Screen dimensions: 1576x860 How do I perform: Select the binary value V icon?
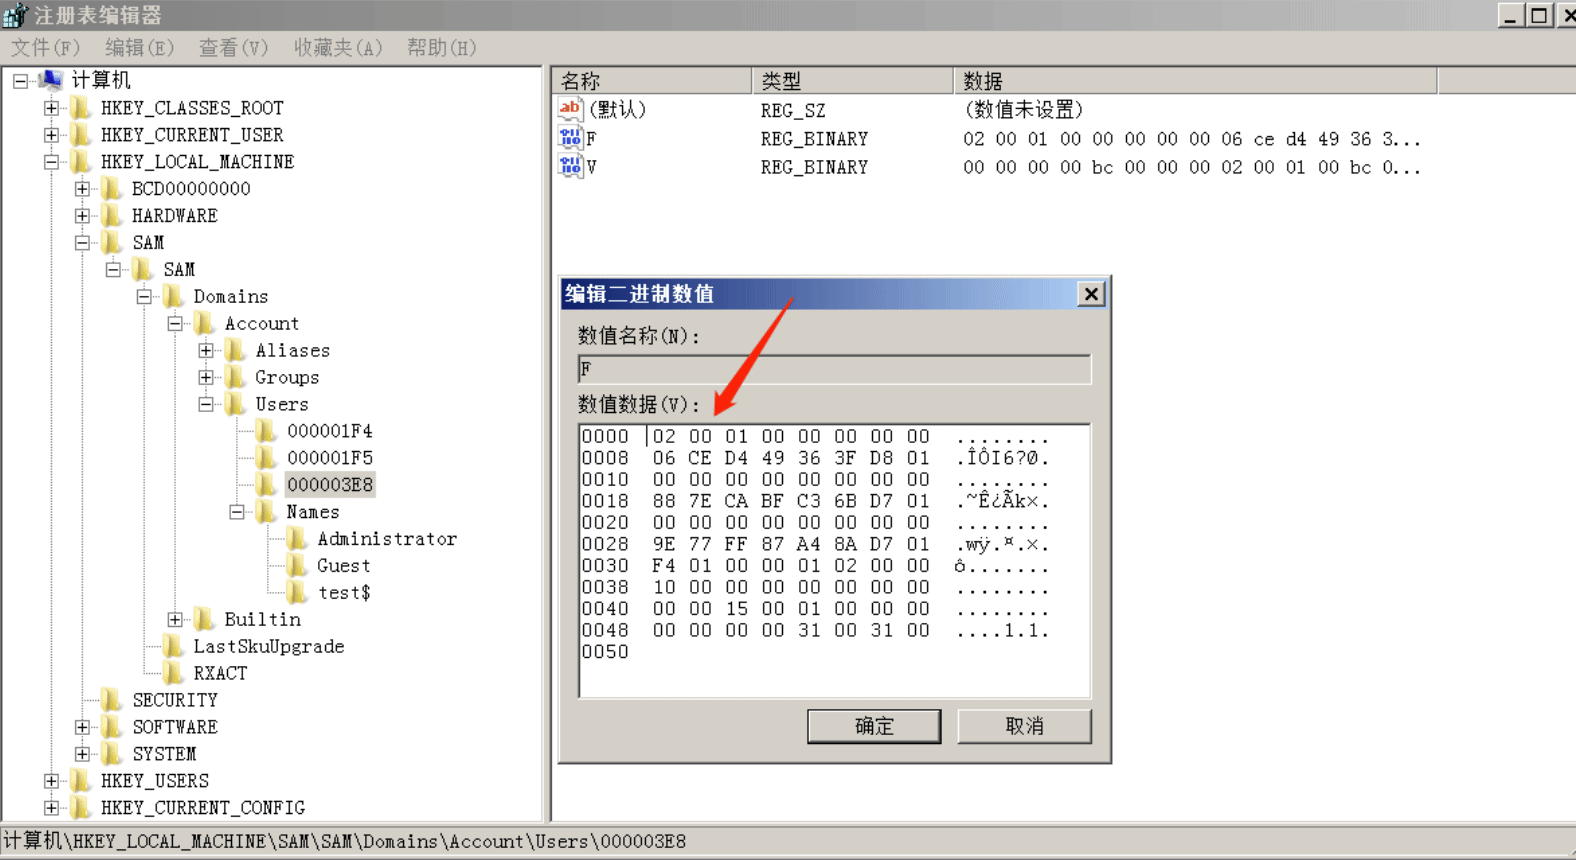pos(570,166)
